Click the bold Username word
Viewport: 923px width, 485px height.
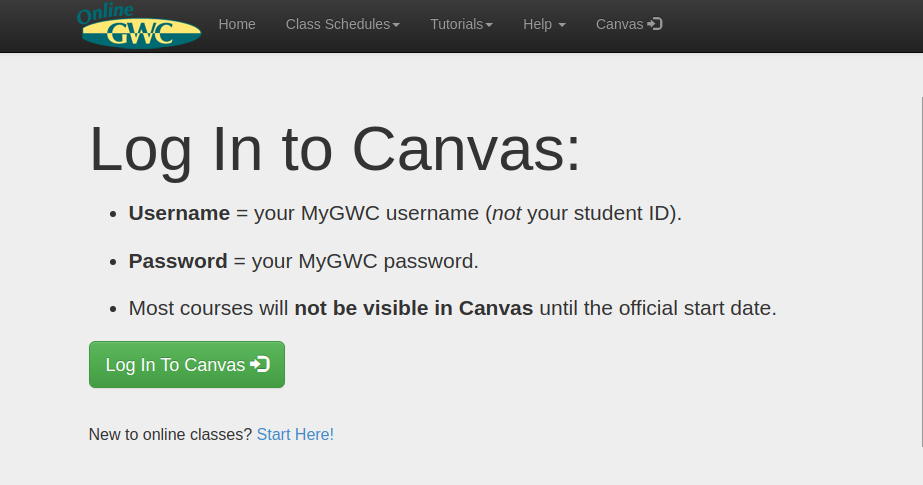(x=179, y=213)
